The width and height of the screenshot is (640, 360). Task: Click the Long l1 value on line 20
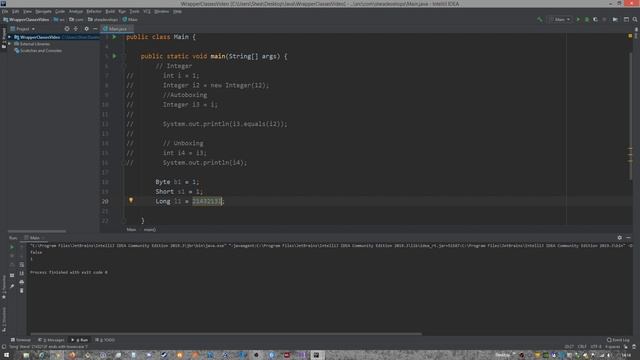pyautogui.click(x=207, y=201)
